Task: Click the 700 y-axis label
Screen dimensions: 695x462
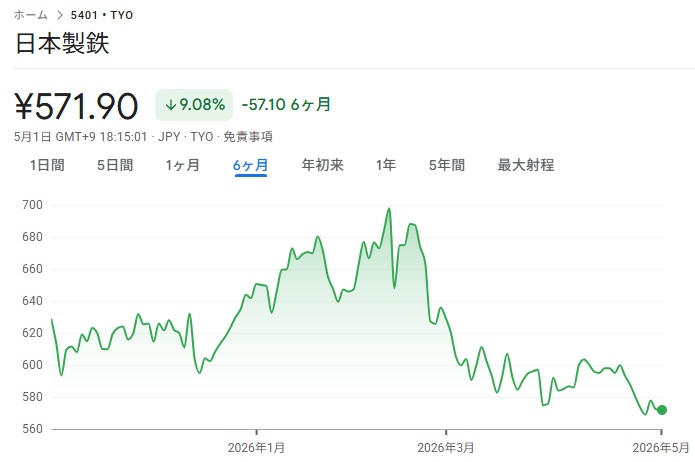Action: (x=32, y=205)
